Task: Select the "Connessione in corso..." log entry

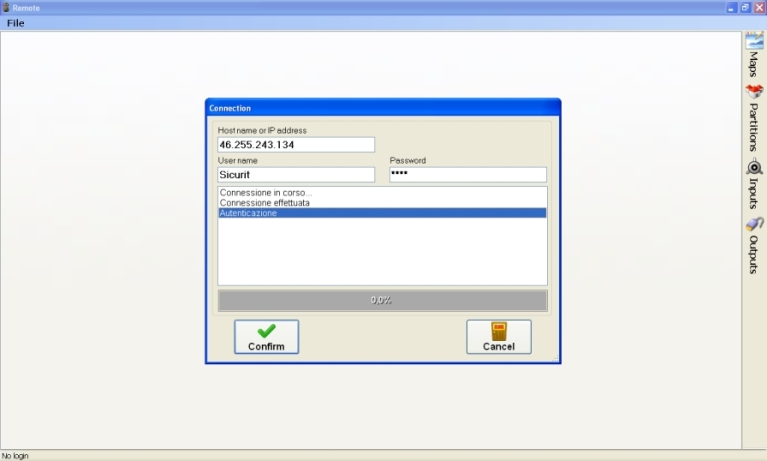Action: click(266, 192)
